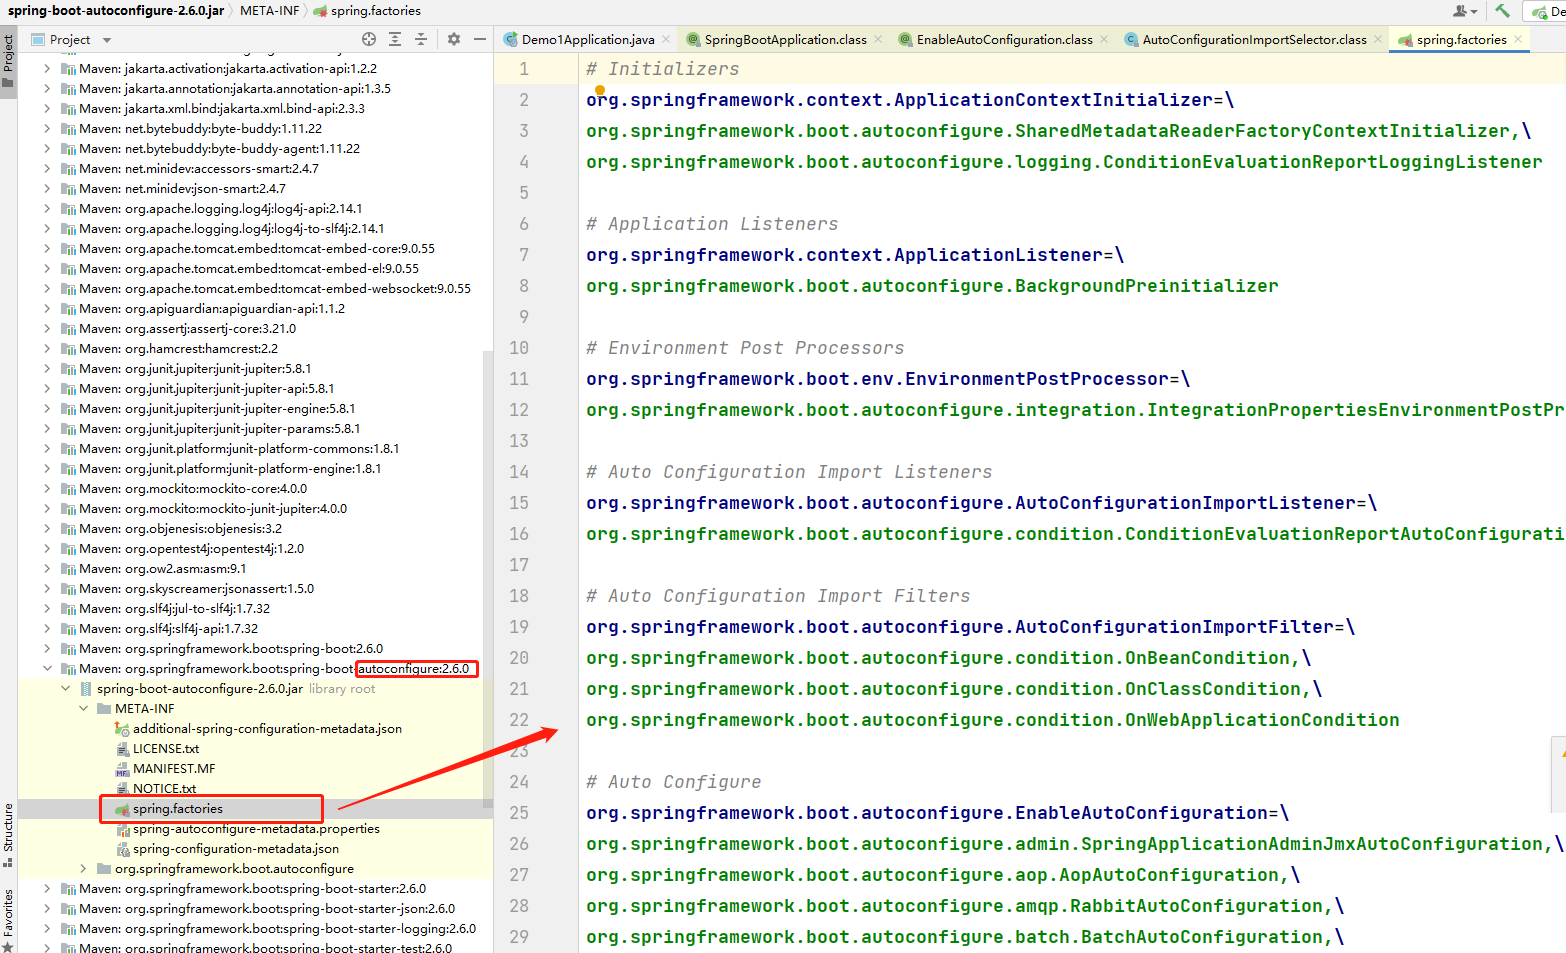This screenshot has height=953, width=1566.
Task: Close the spring.factories editor tab
Action: point(1518,39)
